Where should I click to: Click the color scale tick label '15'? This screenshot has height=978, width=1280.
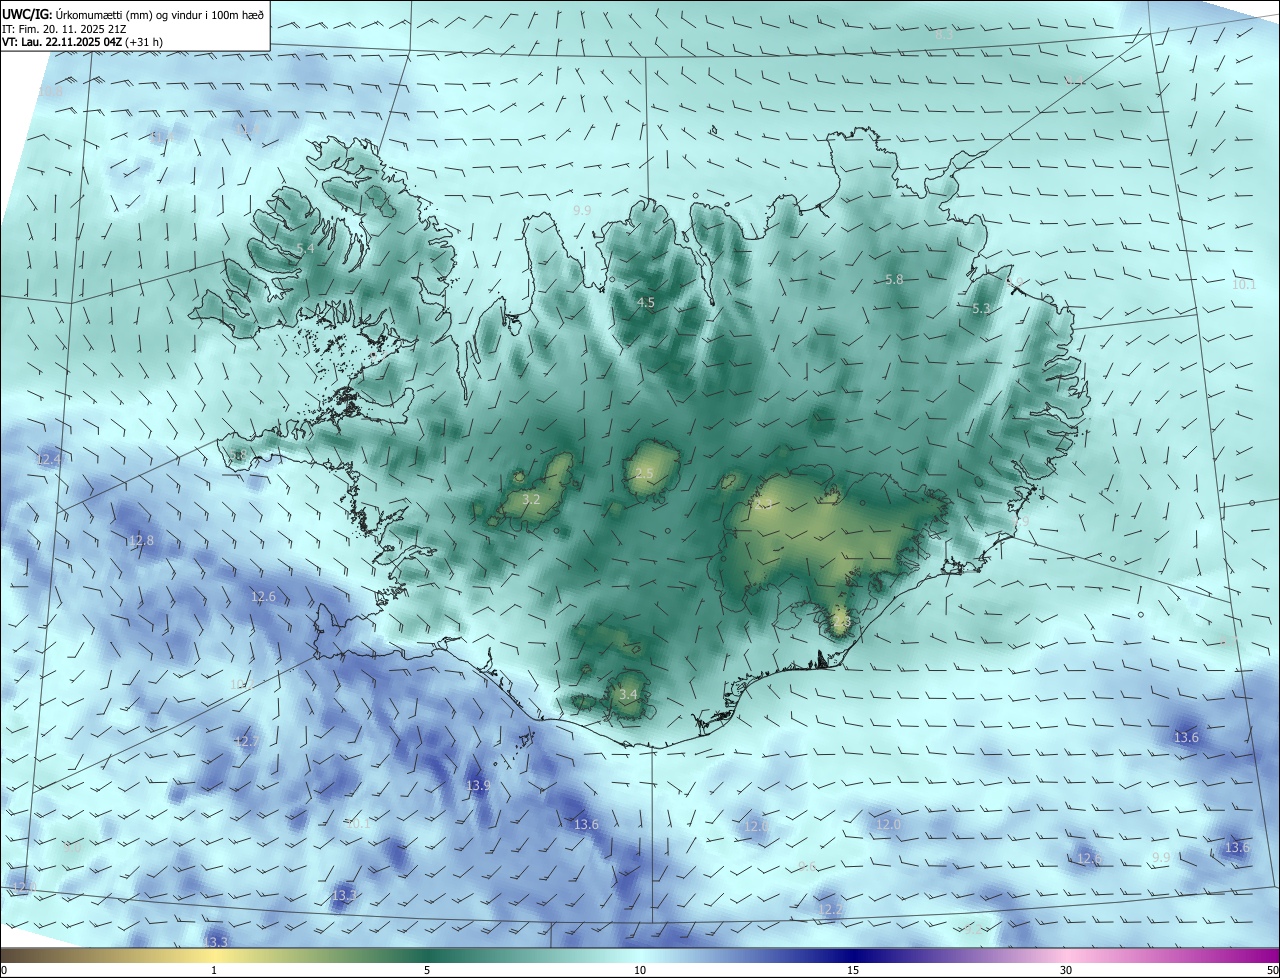853,970
